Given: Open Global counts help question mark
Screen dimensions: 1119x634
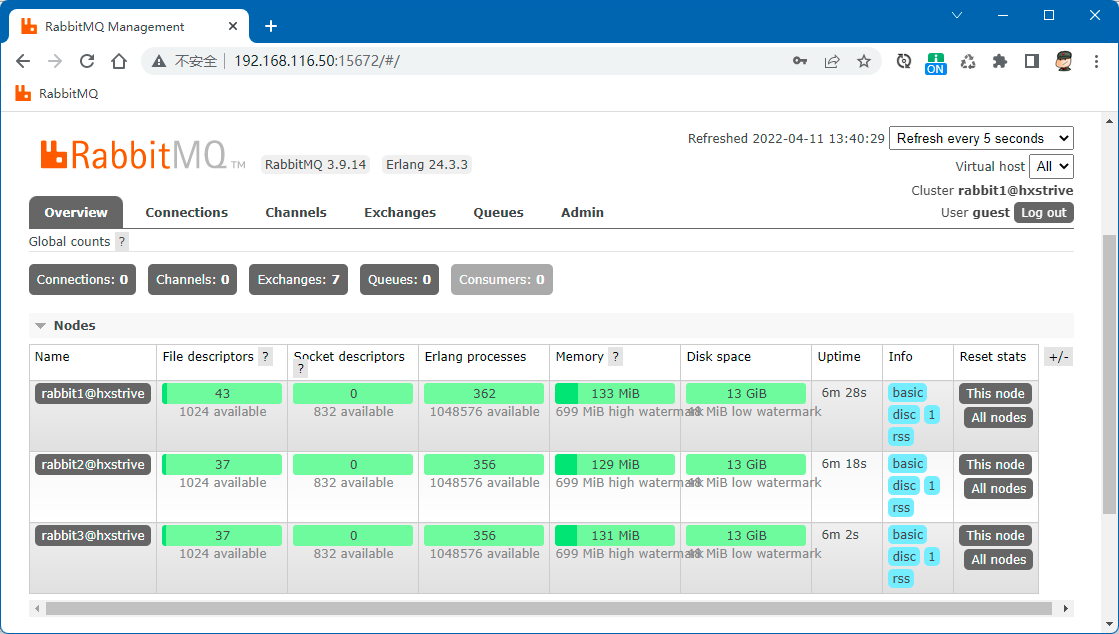Looking at the screenshot, I should (x=122, y=241).
